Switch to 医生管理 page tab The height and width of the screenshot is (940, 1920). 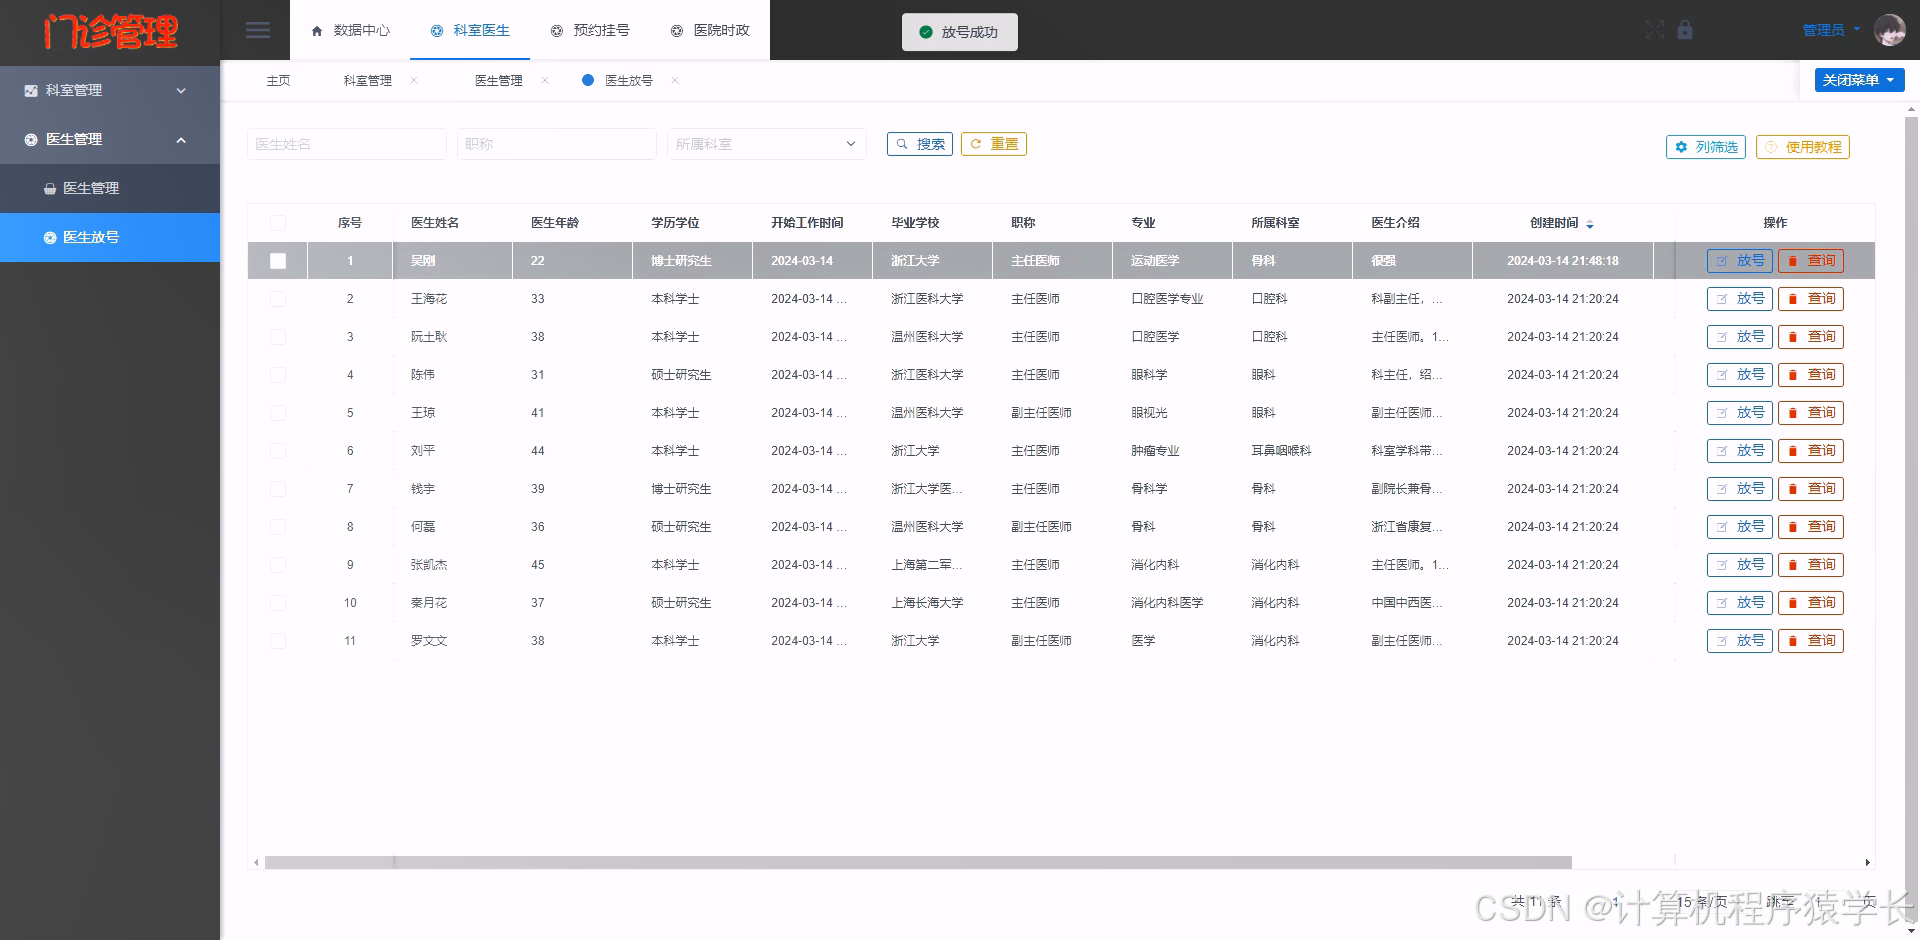point(499,80)
